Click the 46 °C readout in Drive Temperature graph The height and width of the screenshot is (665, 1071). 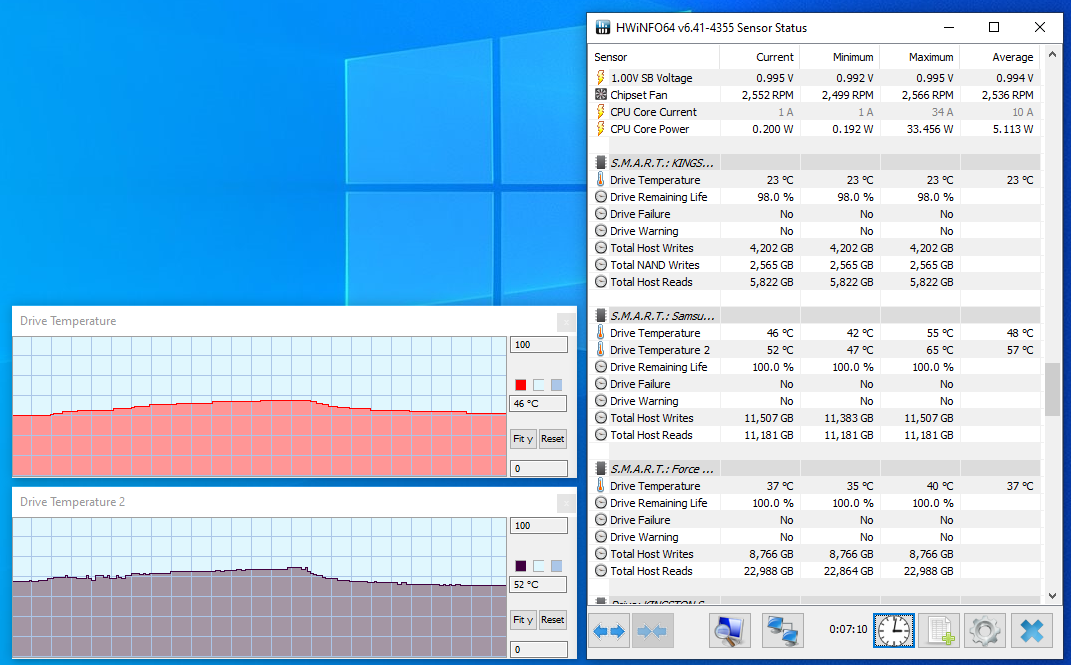[x=538, y=404]
